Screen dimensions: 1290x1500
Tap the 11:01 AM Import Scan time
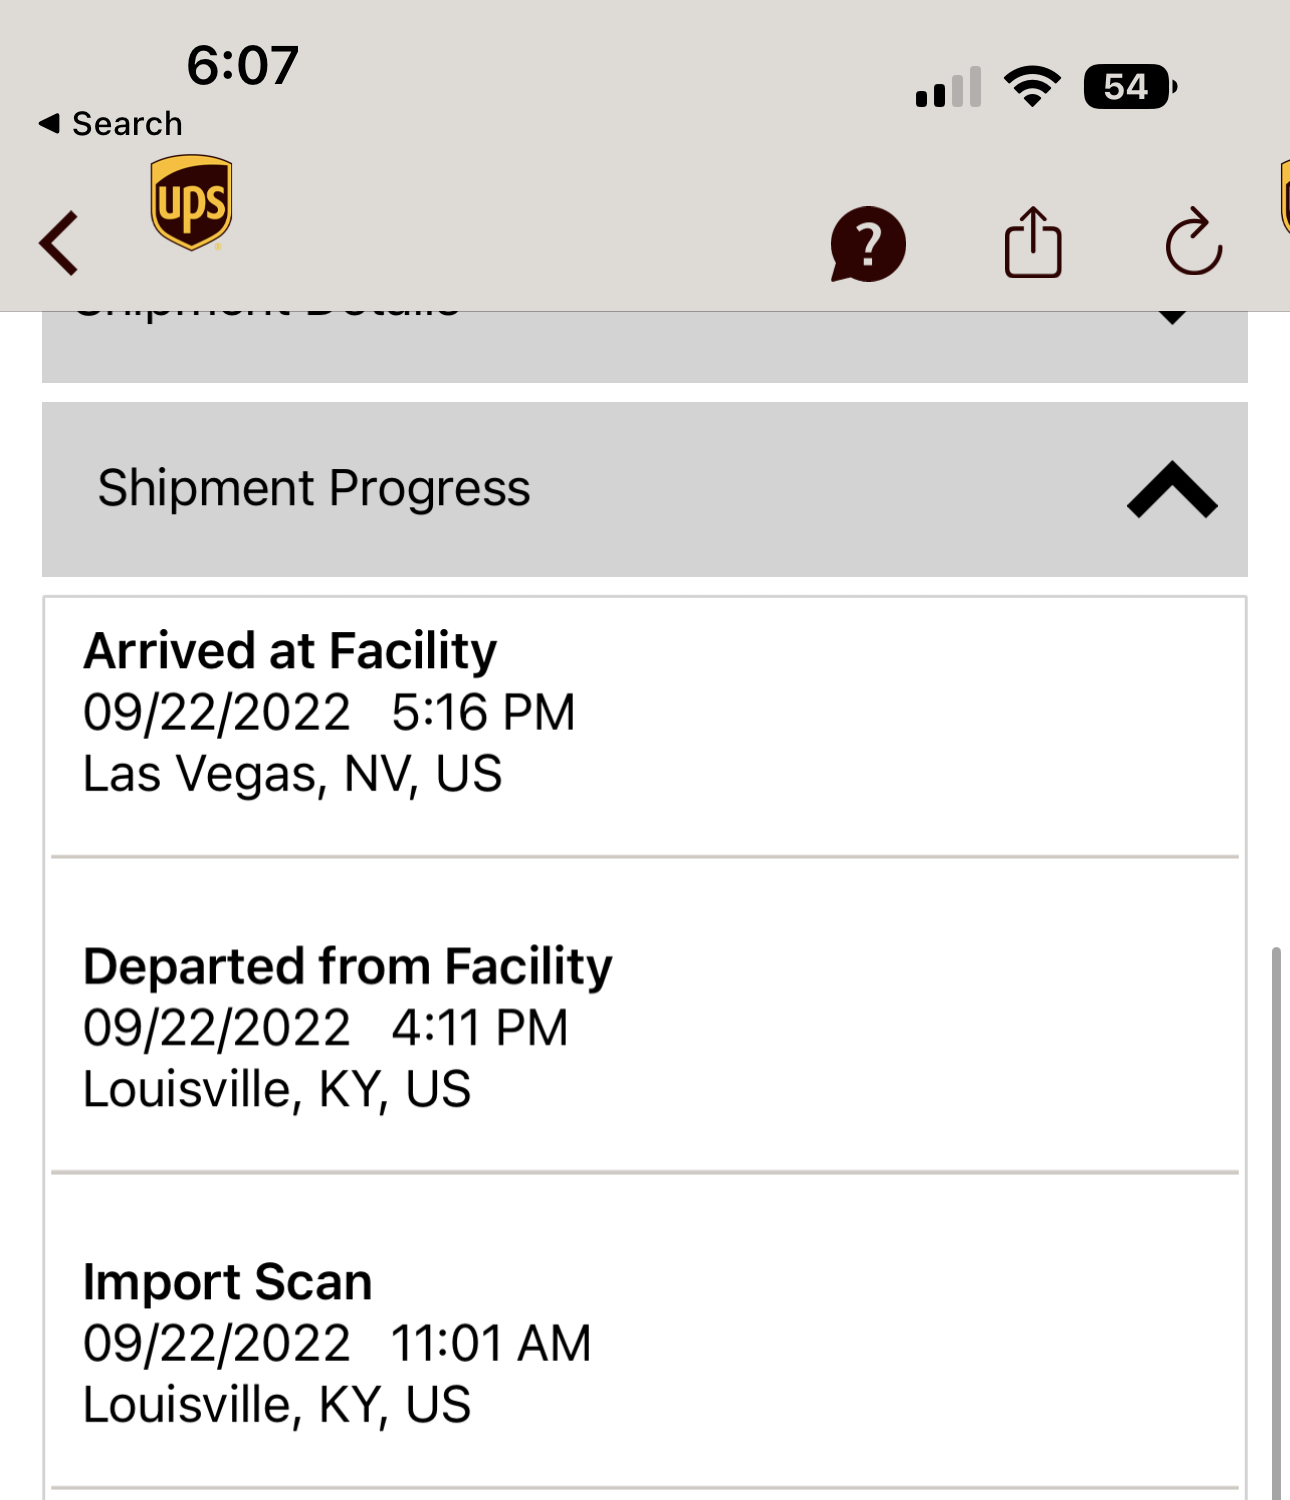pos(491,1343)
